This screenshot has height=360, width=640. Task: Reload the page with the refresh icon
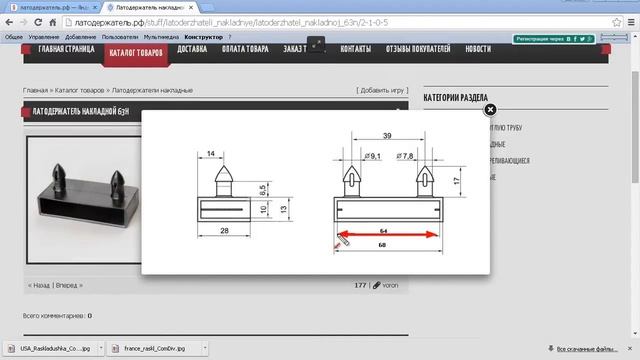(38, 22)
